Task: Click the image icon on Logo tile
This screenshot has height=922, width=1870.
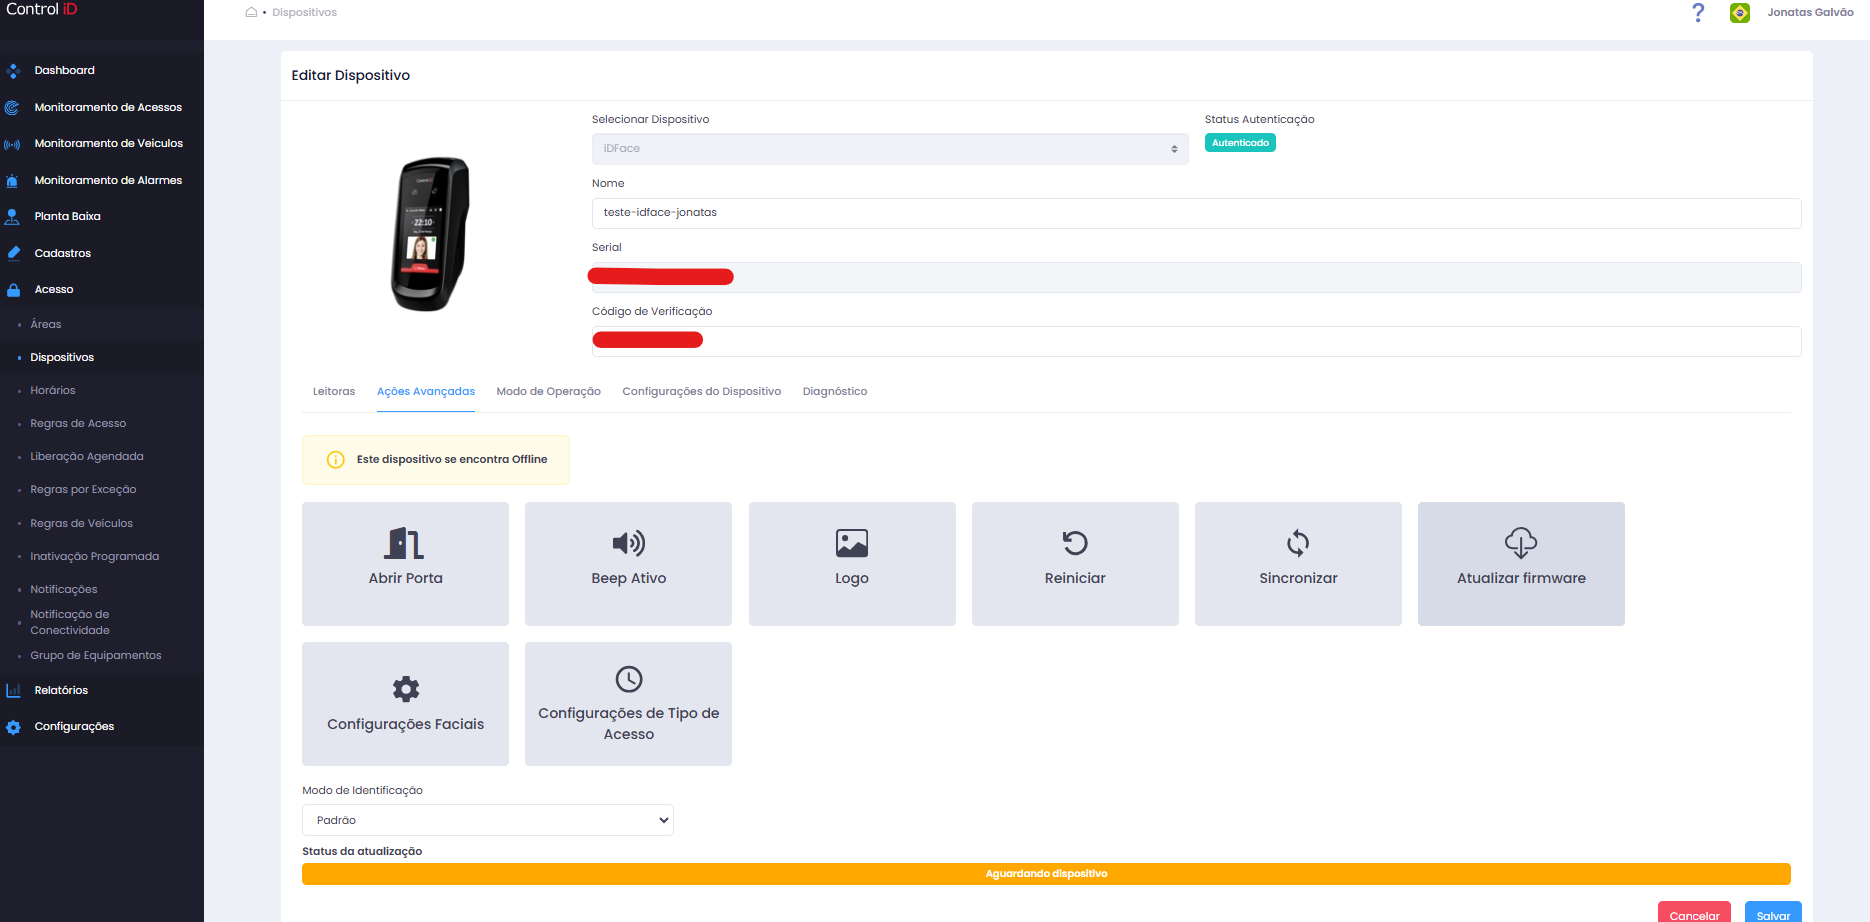Action: pos(852,543)
